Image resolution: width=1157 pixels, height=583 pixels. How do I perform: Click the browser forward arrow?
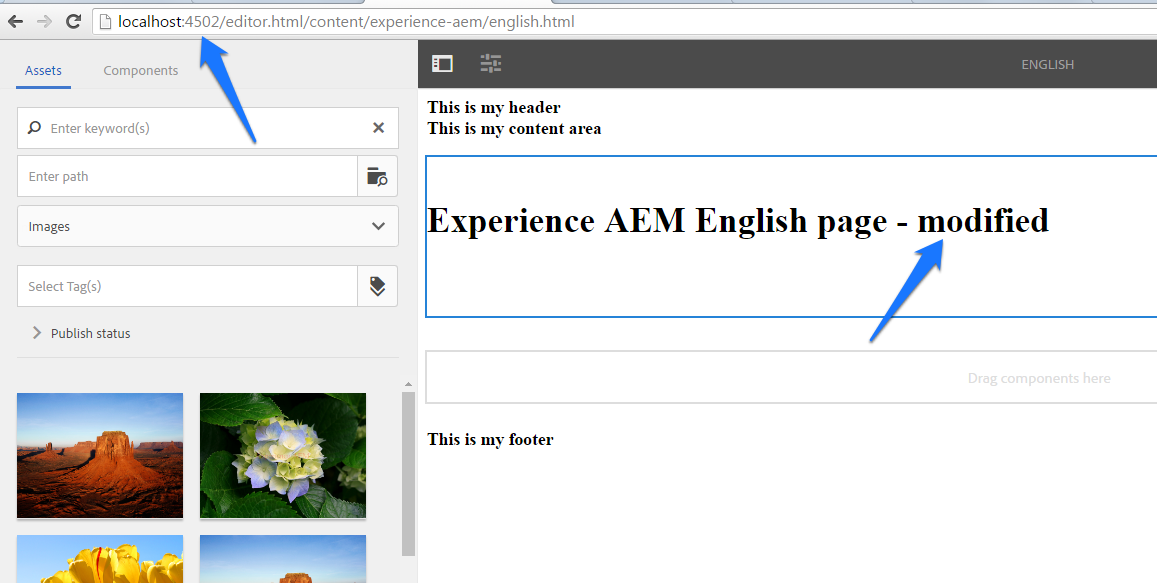[44, 20]
